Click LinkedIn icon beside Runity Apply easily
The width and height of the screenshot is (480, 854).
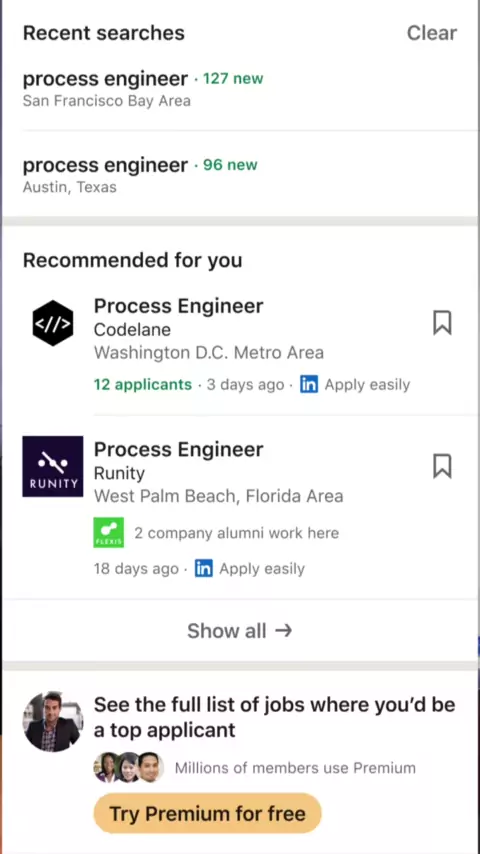click(x=204, y=569)
